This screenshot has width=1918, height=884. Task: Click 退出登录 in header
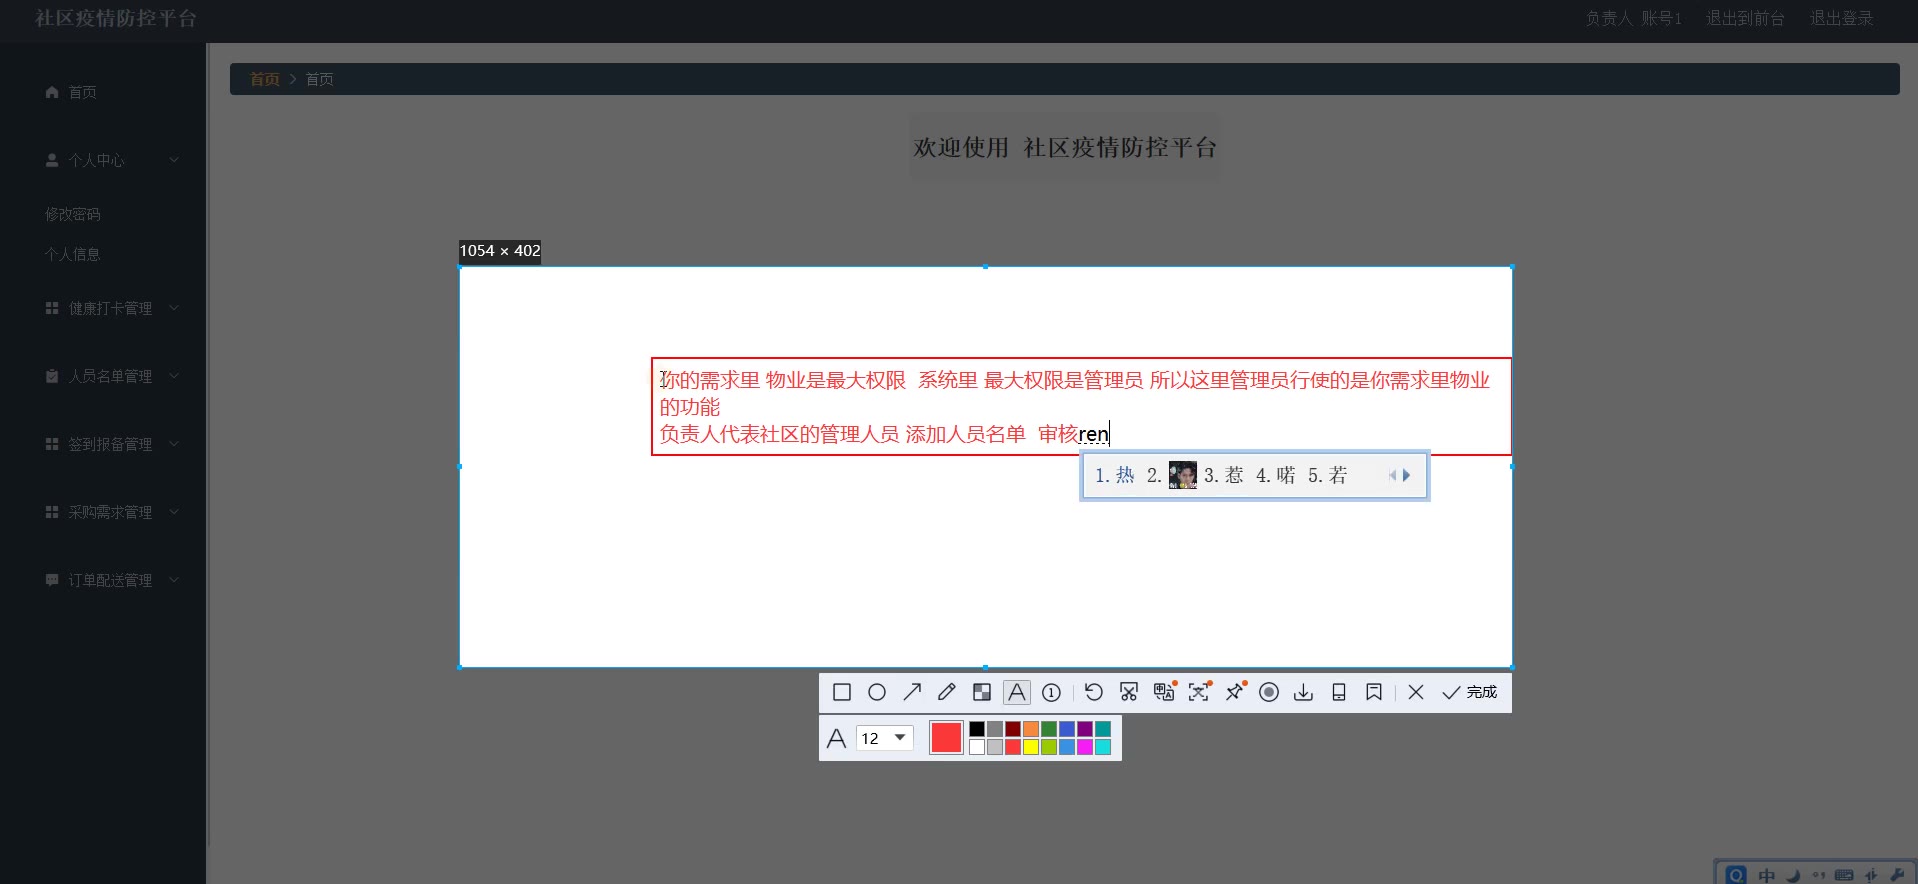pyautogui.click(x=1841, y=18)
